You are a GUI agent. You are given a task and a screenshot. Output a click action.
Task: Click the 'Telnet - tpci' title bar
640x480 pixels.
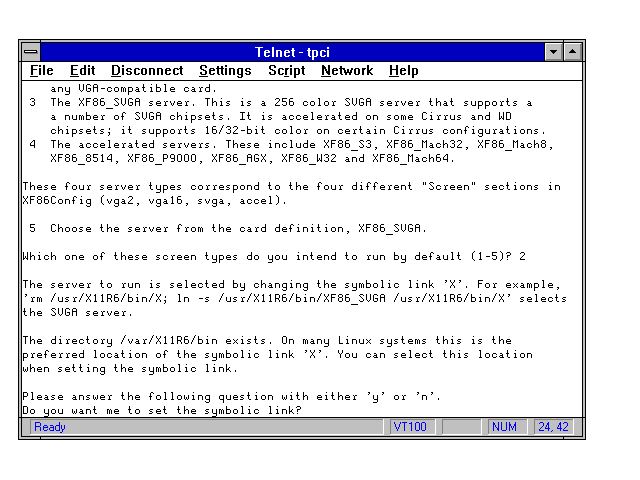coord(292,51)
